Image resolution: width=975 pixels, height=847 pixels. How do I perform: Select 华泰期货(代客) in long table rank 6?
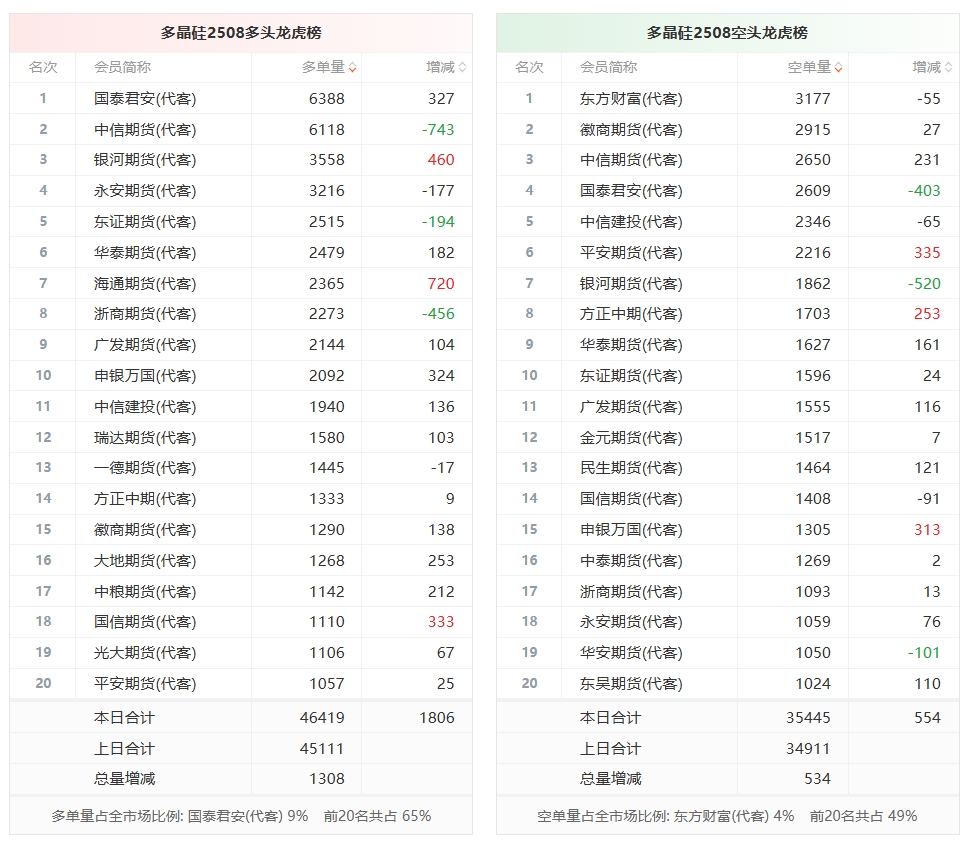click(145, 253)
